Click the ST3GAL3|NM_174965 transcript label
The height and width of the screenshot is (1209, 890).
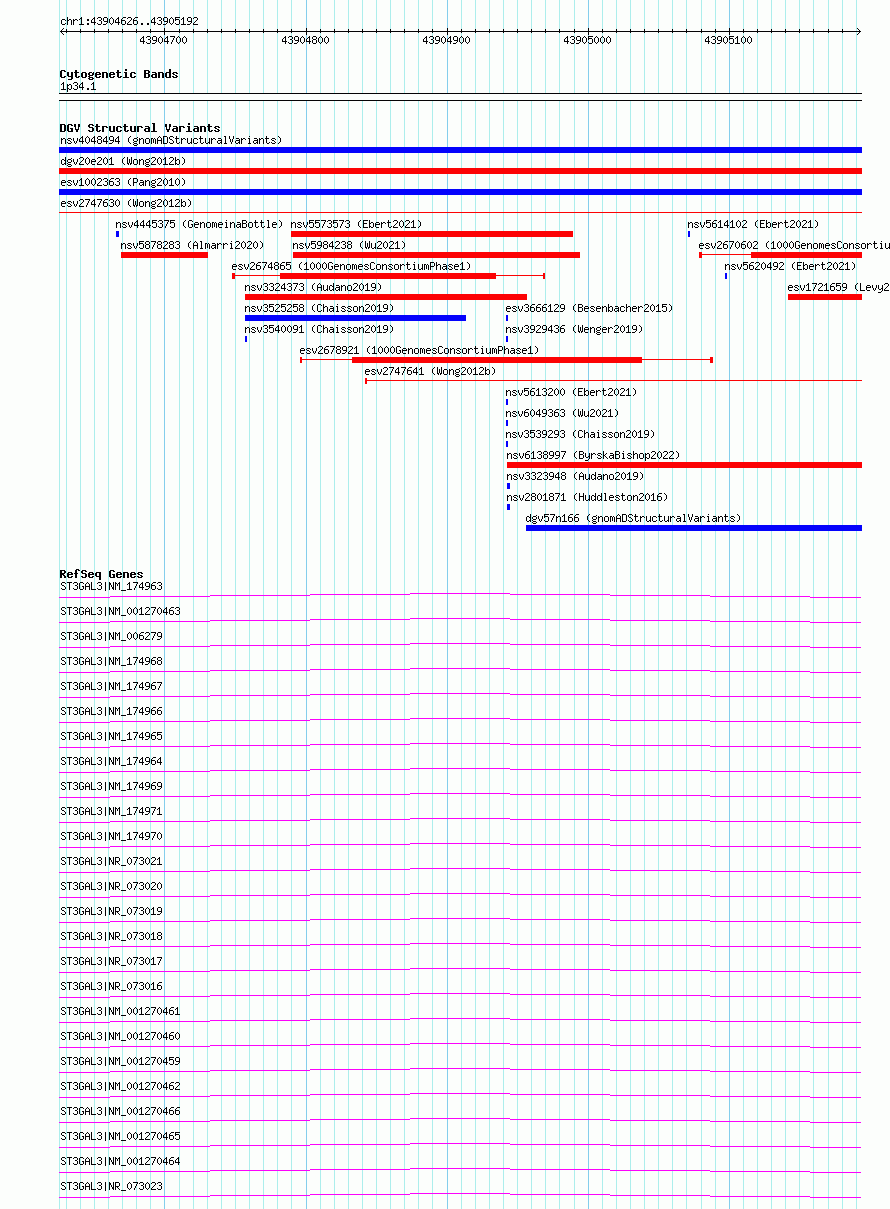coord(111,736)
